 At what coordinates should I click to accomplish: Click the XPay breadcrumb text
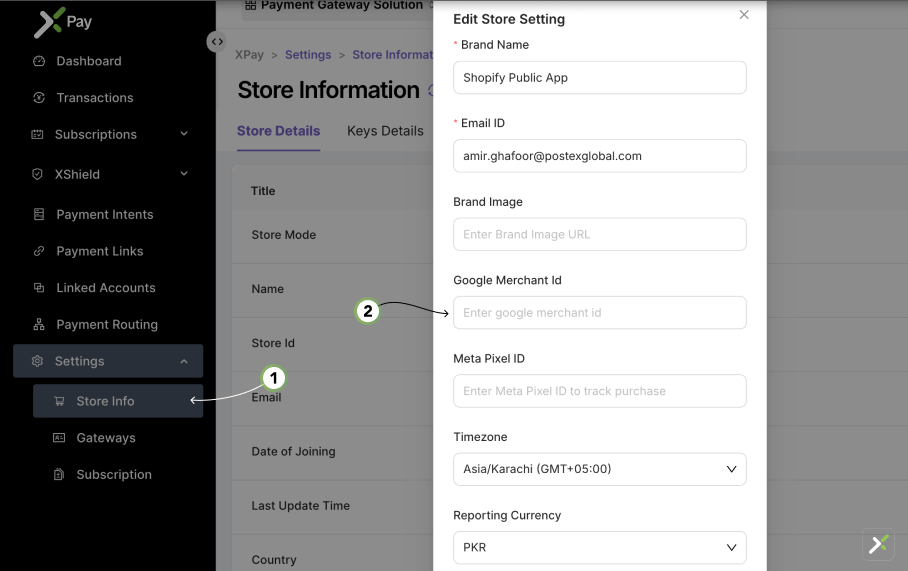tap(249, 55)
